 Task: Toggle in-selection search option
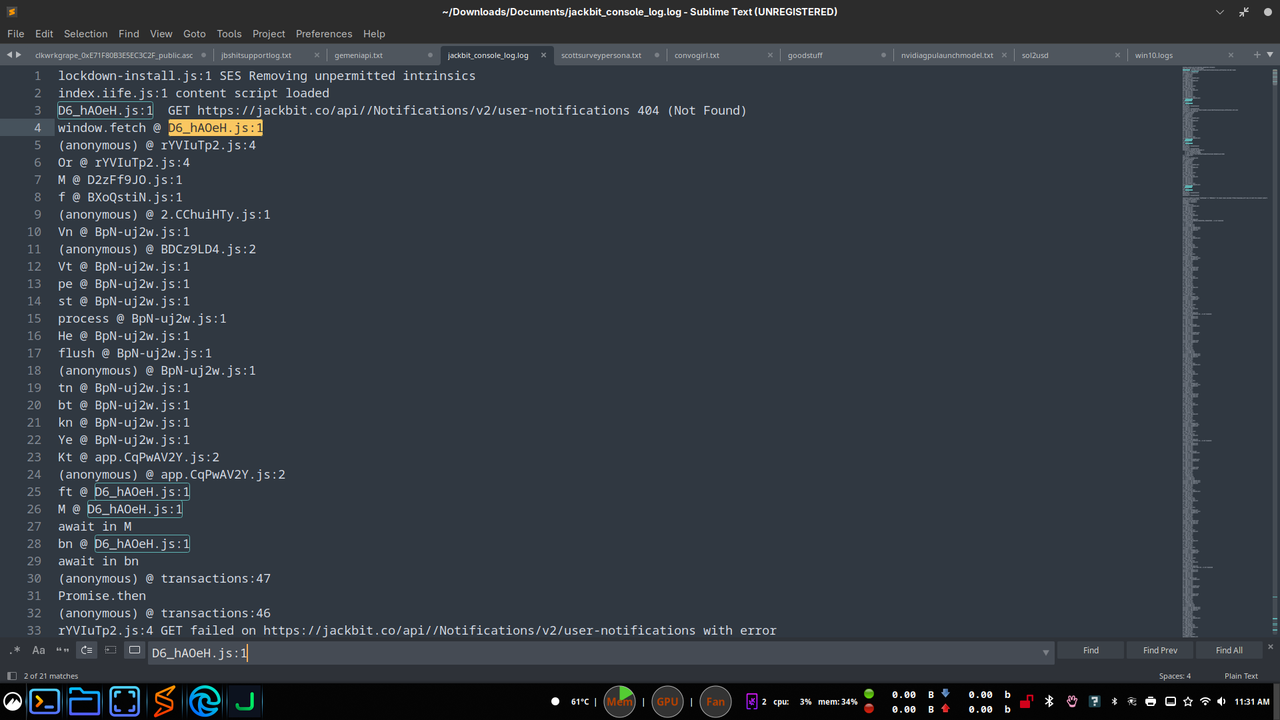click(111, 651)
